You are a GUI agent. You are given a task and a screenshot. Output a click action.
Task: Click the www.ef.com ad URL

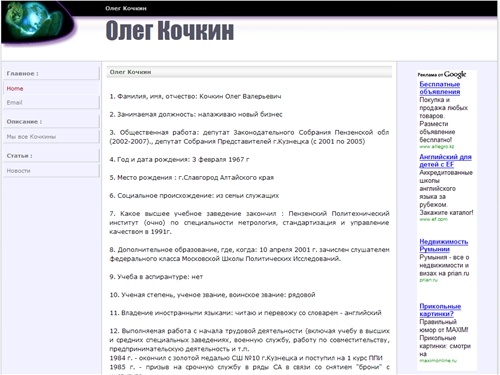point(433,219)
